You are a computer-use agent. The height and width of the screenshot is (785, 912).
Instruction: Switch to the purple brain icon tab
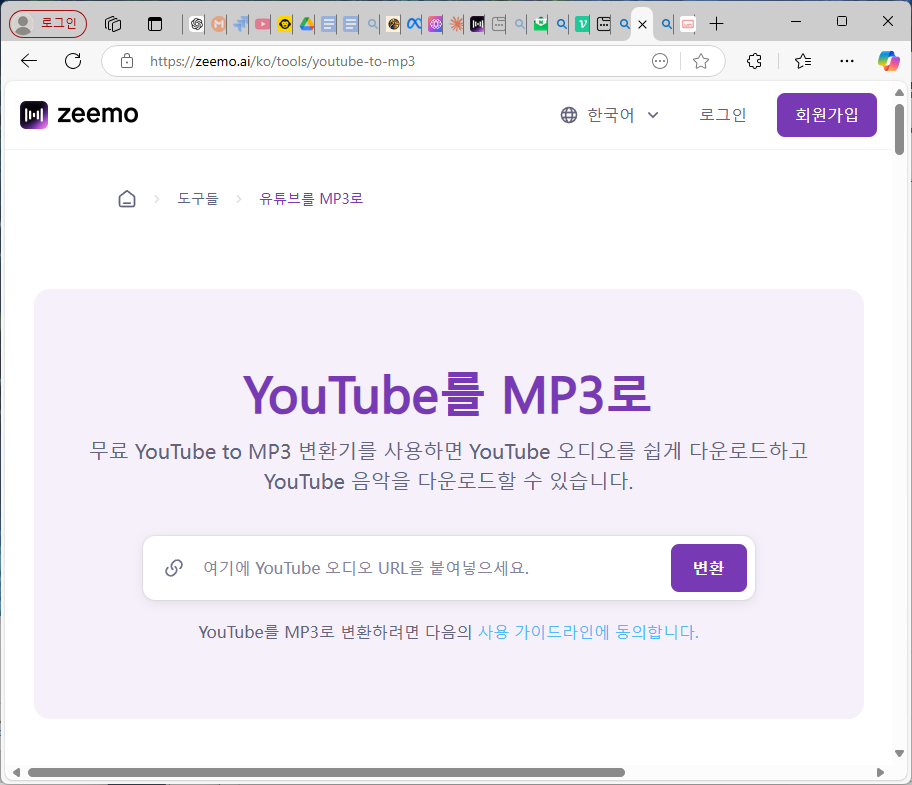click(435, 24)
